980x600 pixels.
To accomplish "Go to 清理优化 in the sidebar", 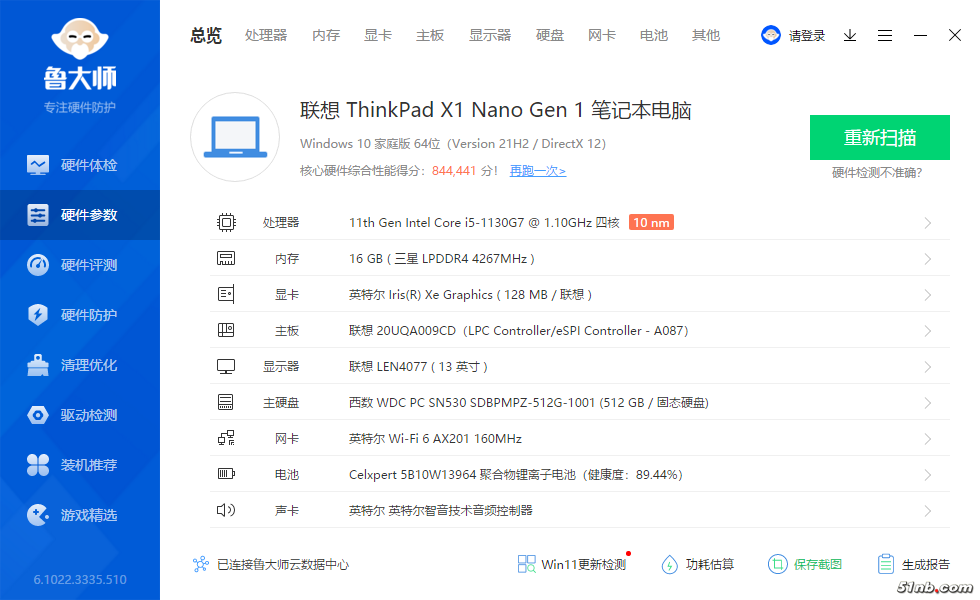I will pyautogui.click(x=88, y=365).
